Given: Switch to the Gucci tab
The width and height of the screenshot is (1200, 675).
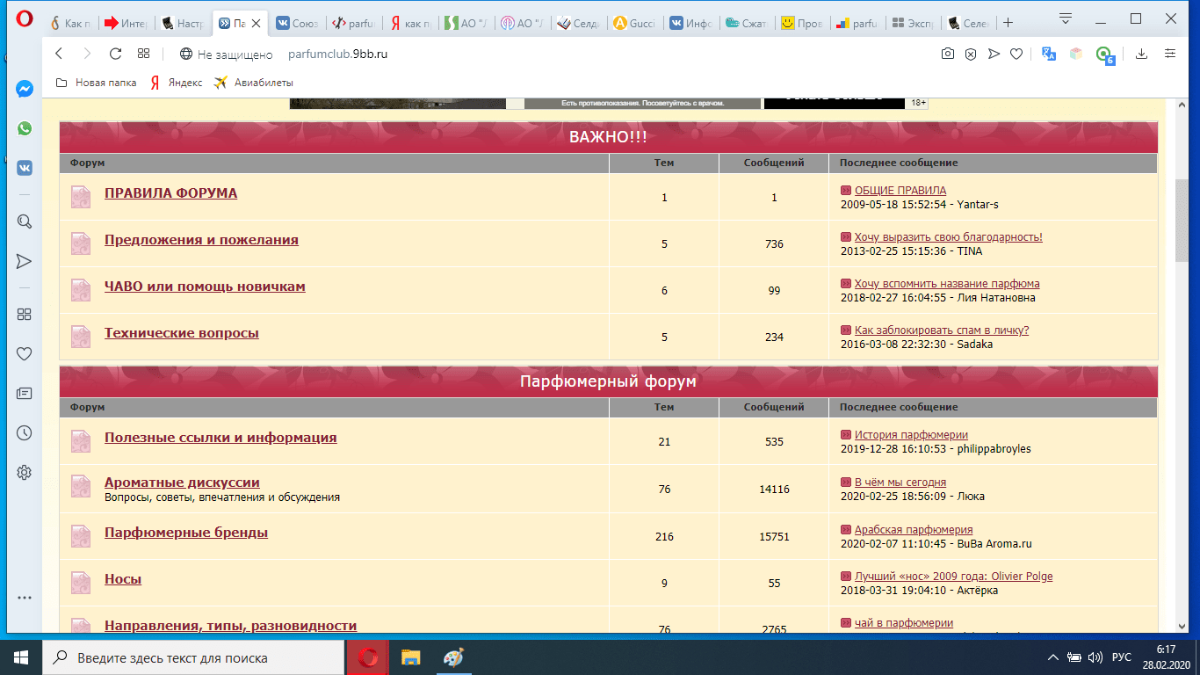Looking at the screenshot, I should 634,23.
